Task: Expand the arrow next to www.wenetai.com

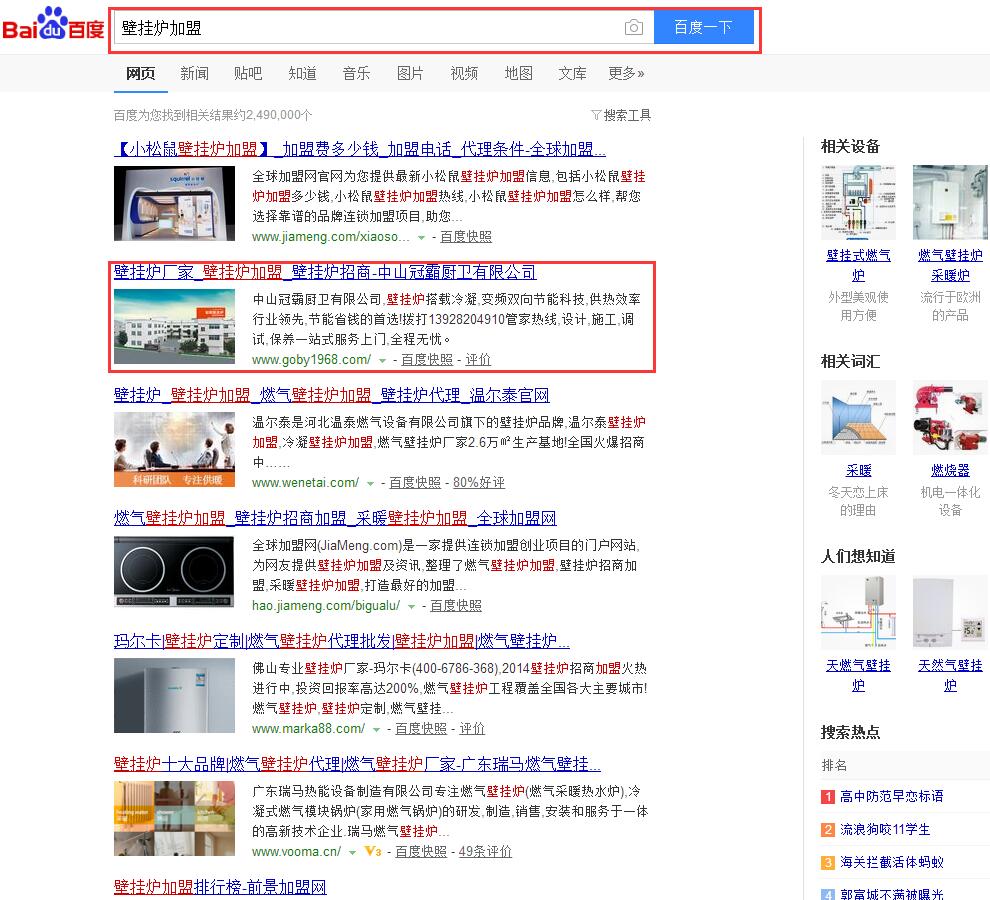Action: [x=370, y=484]
